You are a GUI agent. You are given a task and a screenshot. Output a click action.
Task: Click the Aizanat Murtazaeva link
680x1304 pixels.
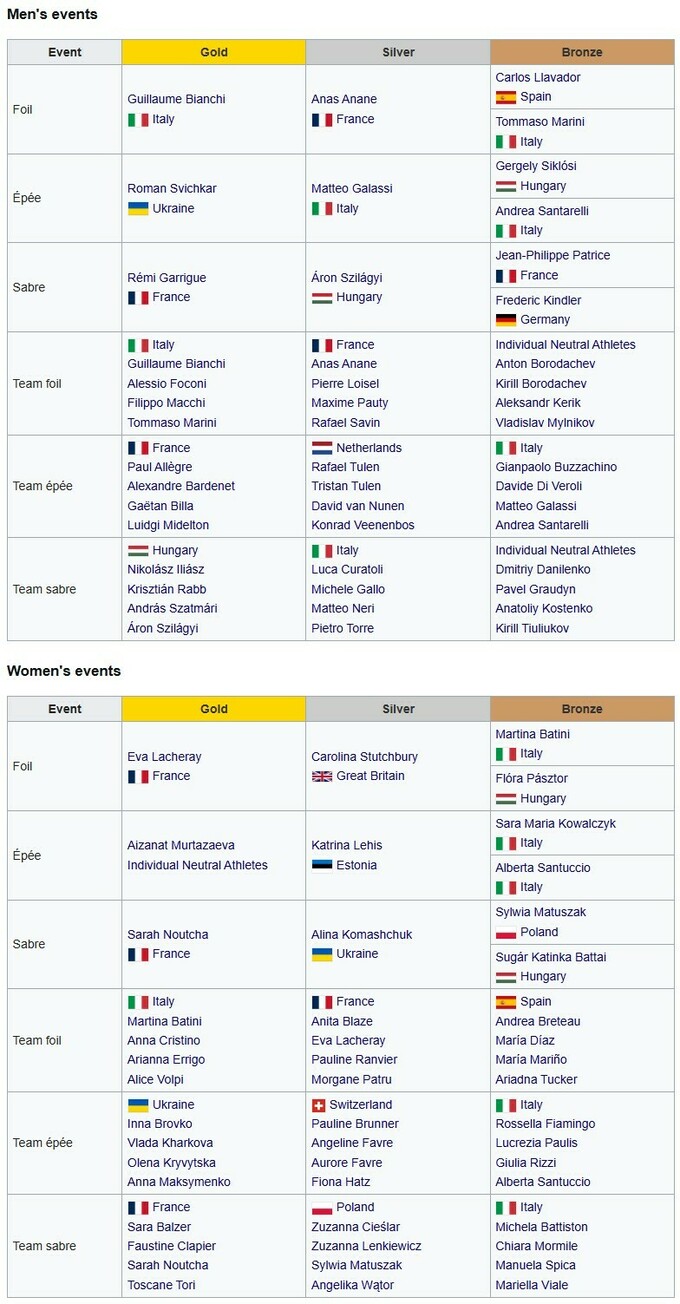[180, 846]
